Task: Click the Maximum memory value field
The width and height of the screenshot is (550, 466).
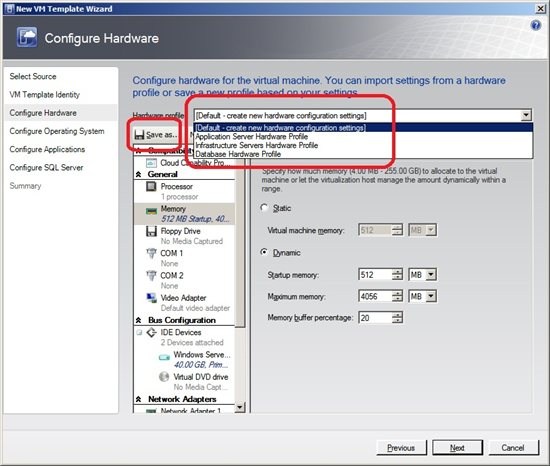Action: click(x=375, y=297)
